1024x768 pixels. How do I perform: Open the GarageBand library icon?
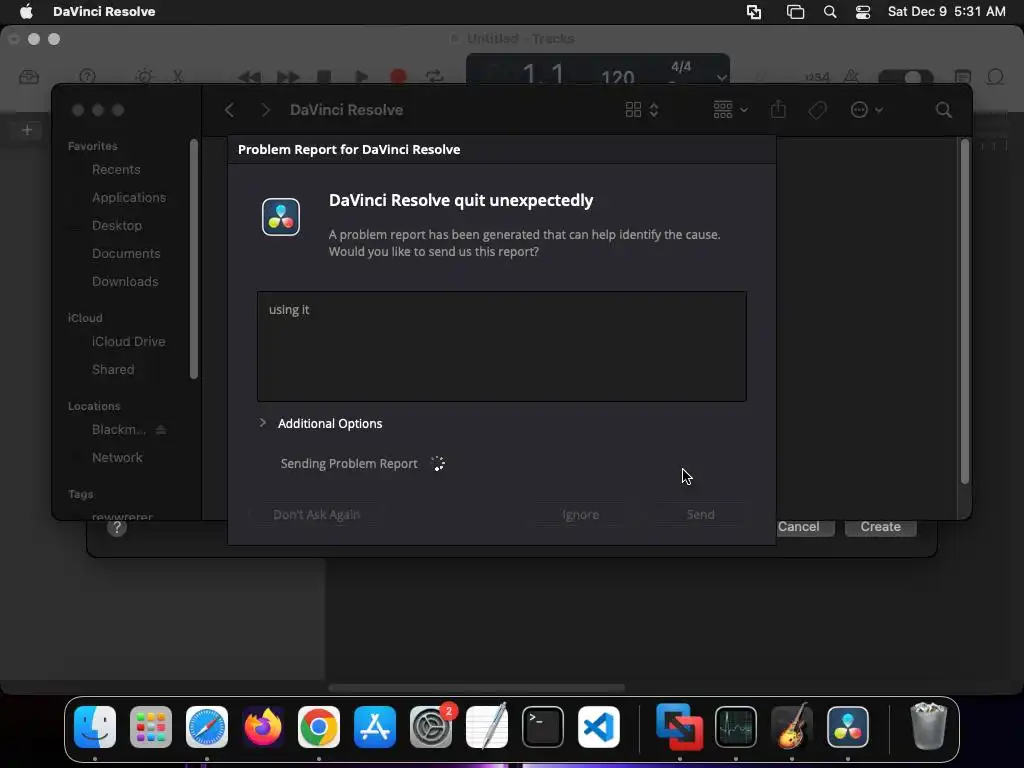pos(29,77)
